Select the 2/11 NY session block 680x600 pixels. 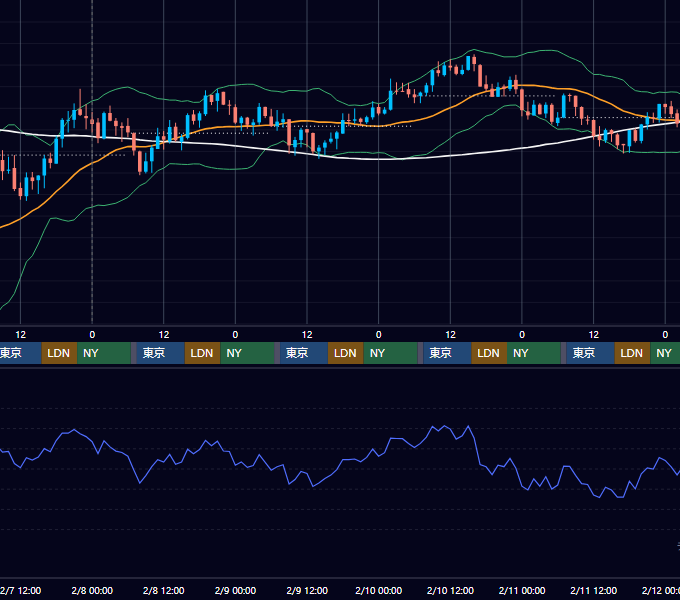point(665,353)
